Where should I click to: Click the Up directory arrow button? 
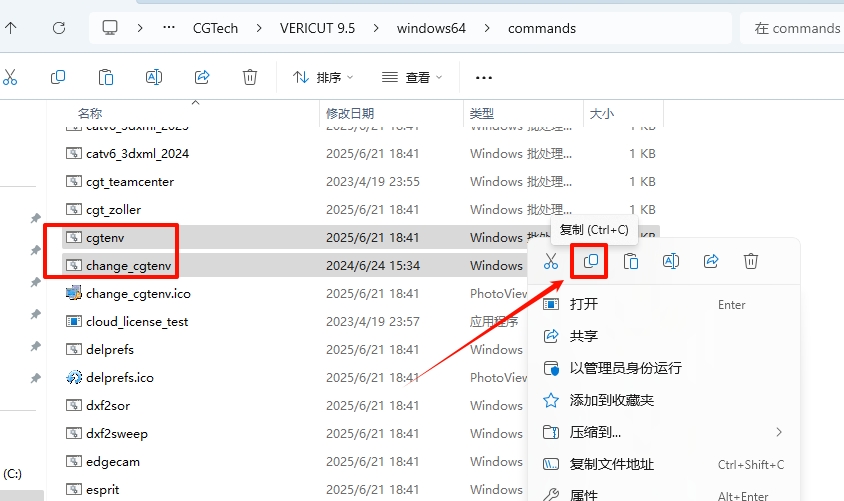coord(11,28)
